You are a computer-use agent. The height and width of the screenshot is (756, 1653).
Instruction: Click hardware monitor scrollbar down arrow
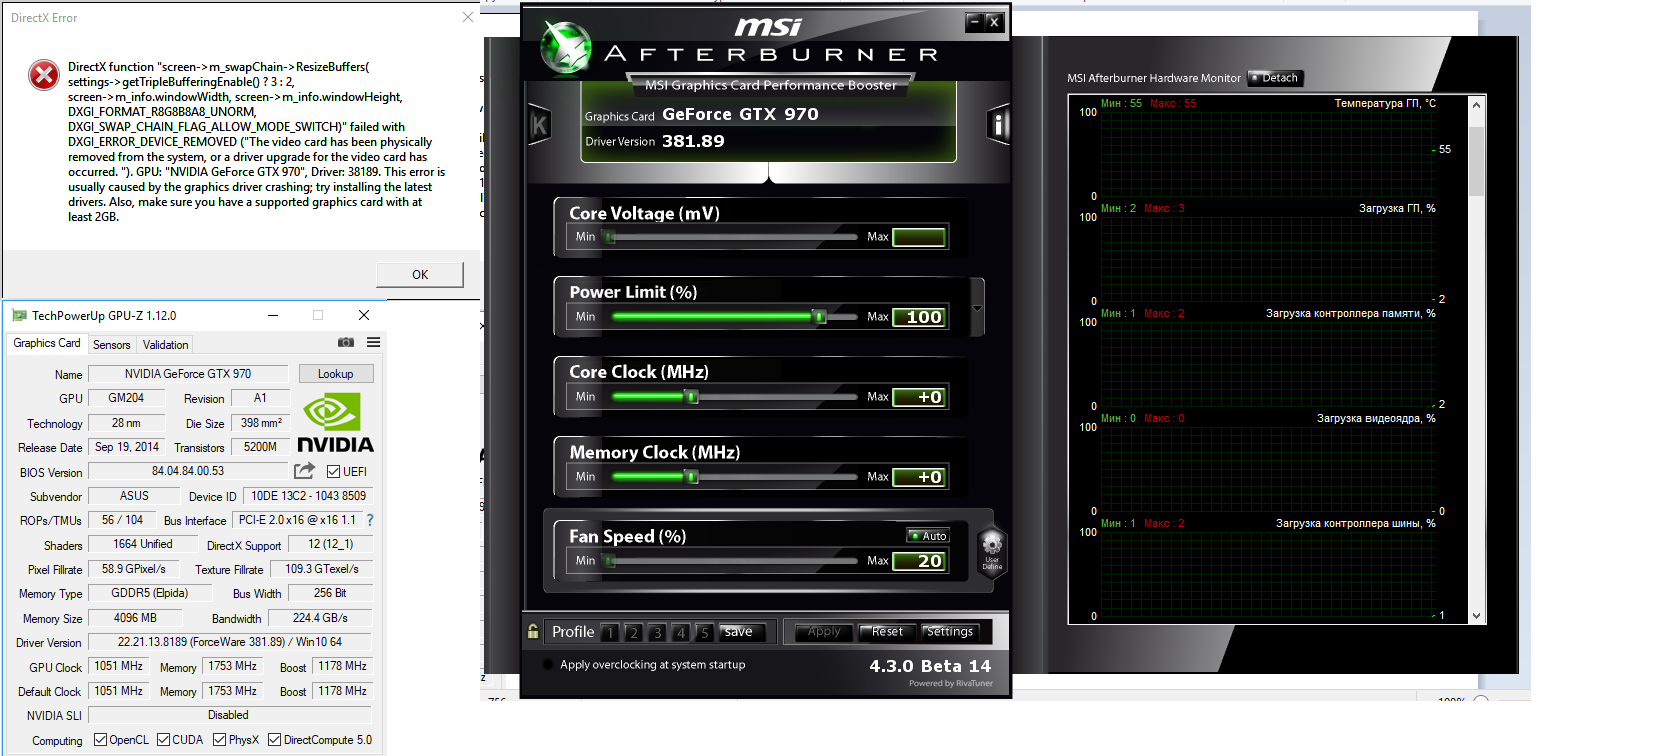click(1477, 616)
